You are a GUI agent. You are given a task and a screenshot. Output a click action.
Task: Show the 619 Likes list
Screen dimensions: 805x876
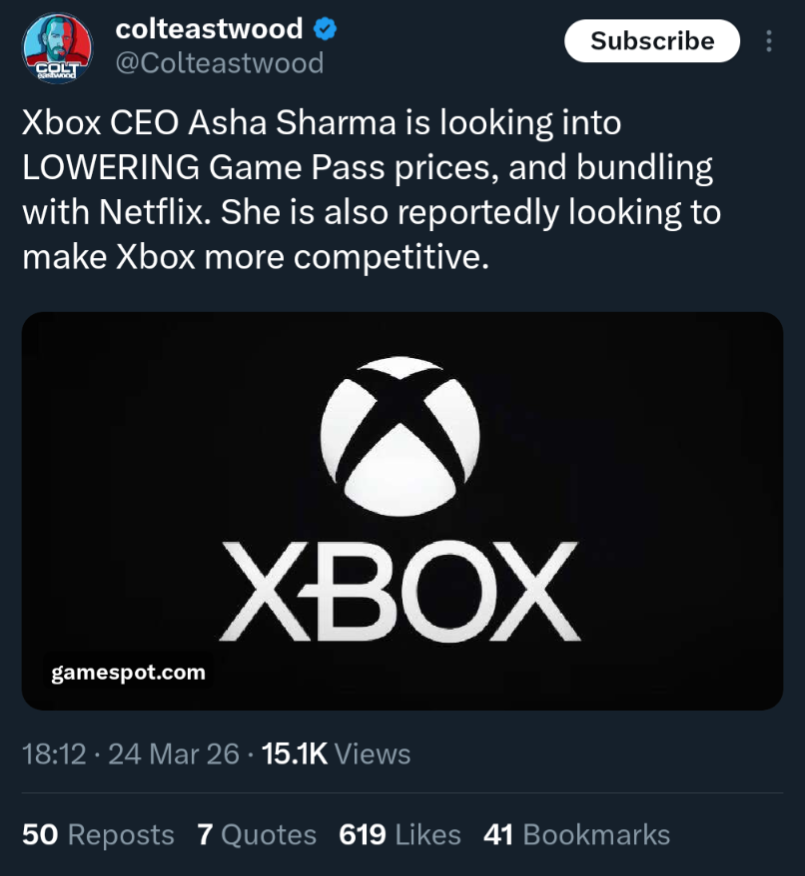click(x=400, y=834)
